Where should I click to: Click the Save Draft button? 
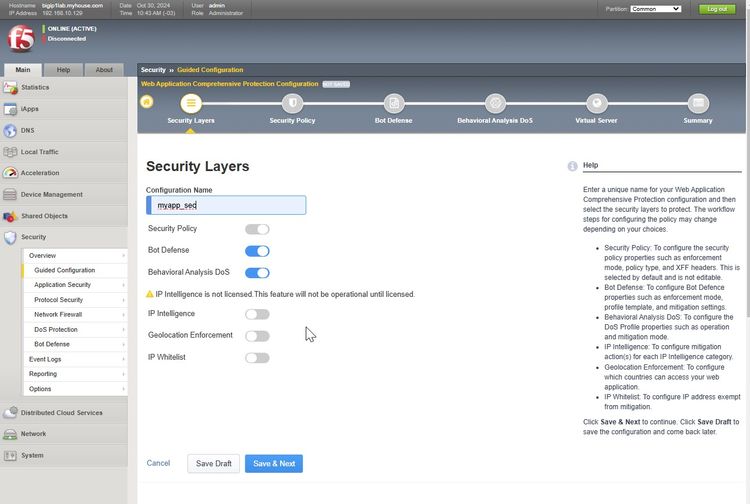click(213, 464)
